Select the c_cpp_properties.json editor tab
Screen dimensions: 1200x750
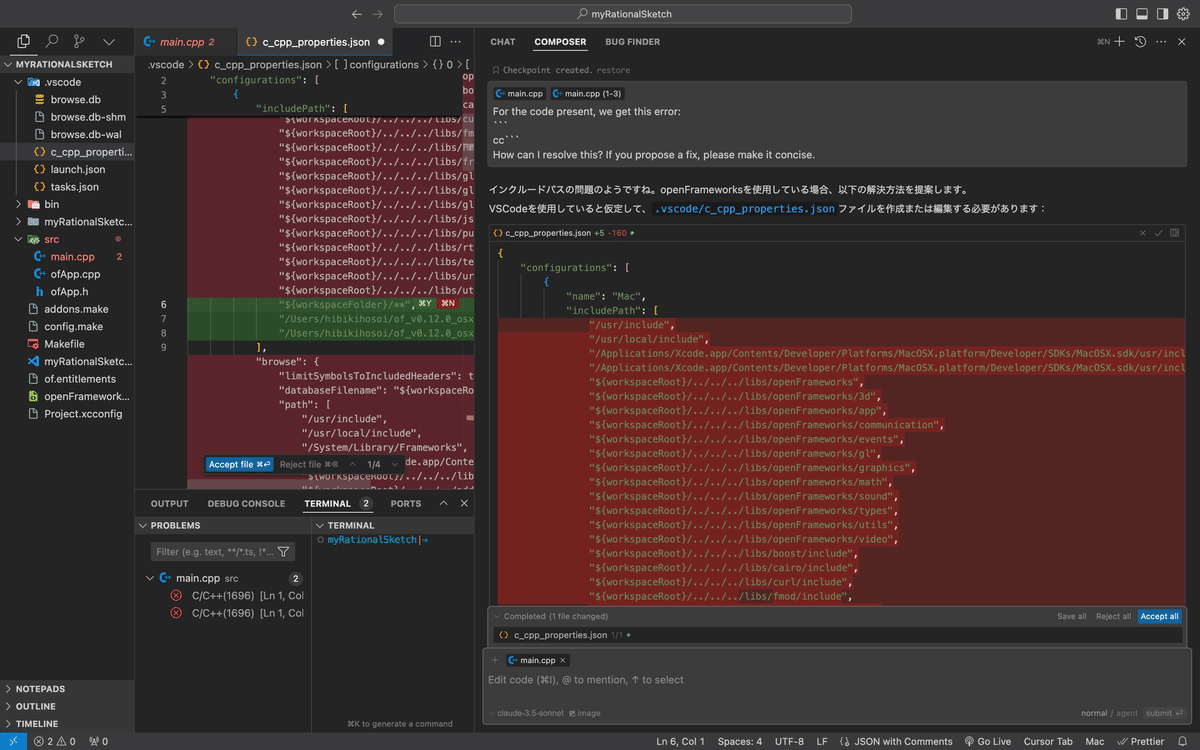click(x=315, y=42)
